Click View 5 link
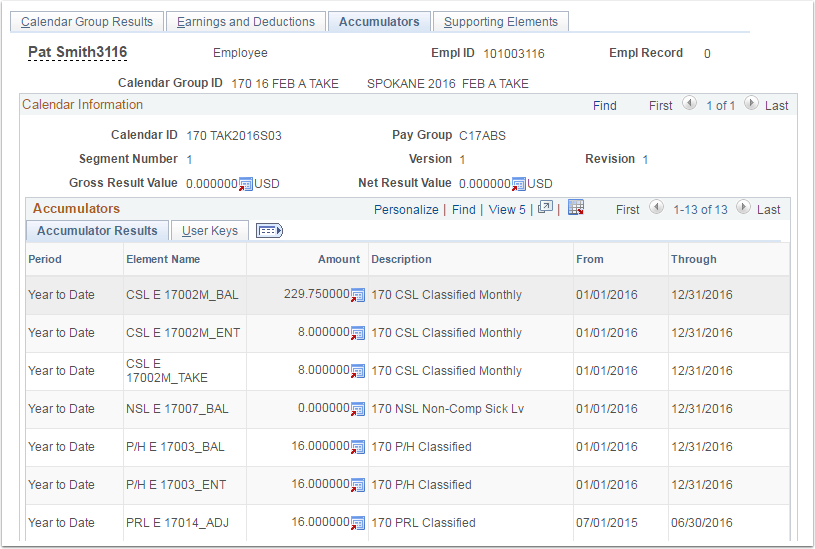The width and height of the screenshot is (815, 549). pyautogui.click(x=507, y=210)
